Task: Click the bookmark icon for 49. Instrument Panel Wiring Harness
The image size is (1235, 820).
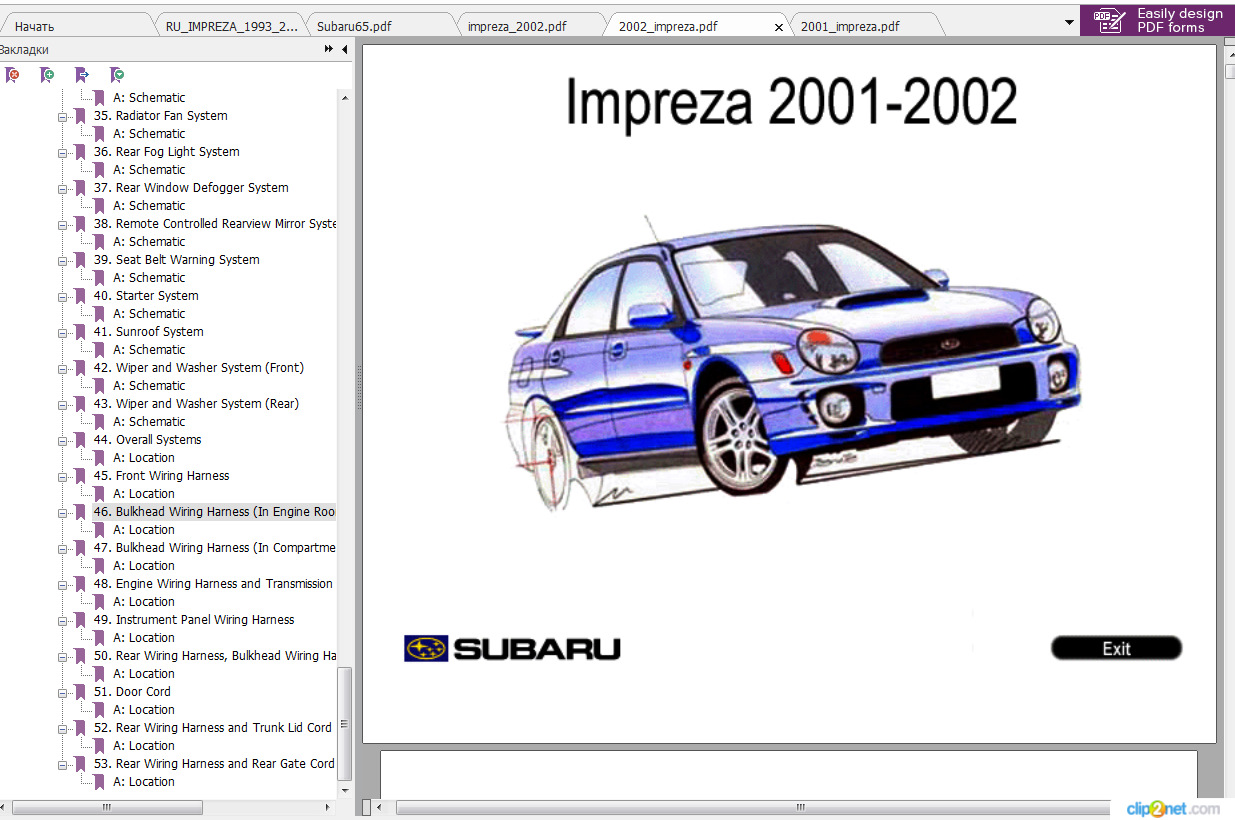Action: [80, 620]
